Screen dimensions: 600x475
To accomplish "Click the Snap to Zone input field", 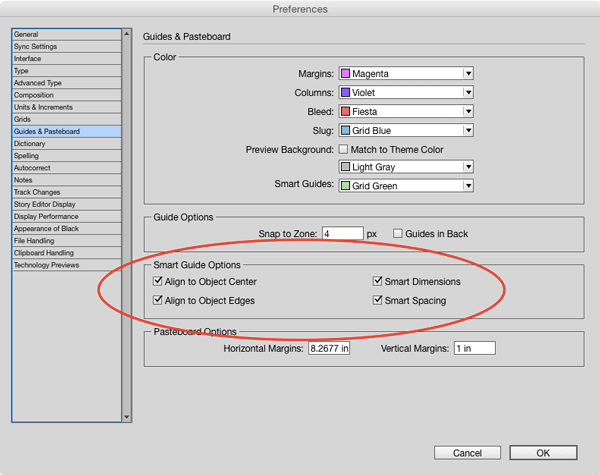I will pos(342,233).
